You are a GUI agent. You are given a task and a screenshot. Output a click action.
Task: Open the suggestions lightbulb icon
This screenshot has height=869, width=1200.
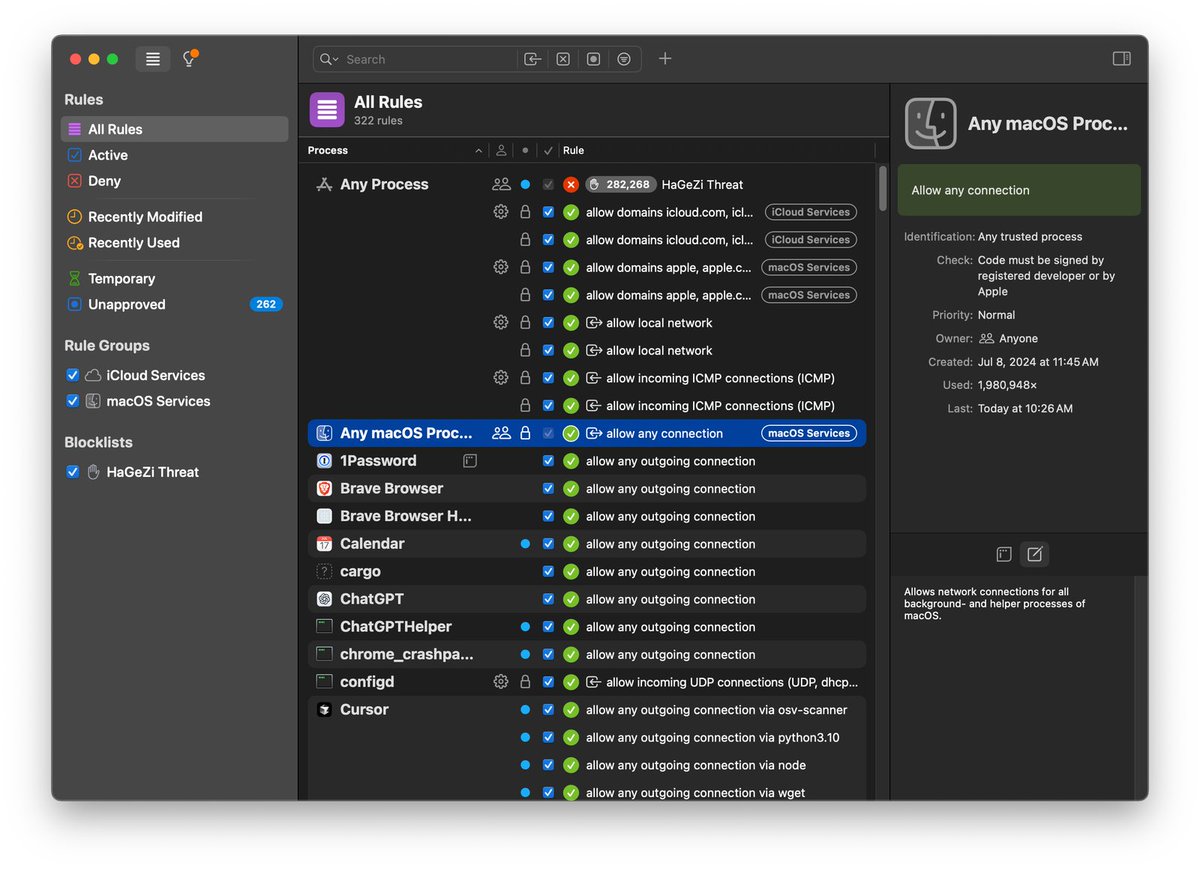tap(188, 59)
